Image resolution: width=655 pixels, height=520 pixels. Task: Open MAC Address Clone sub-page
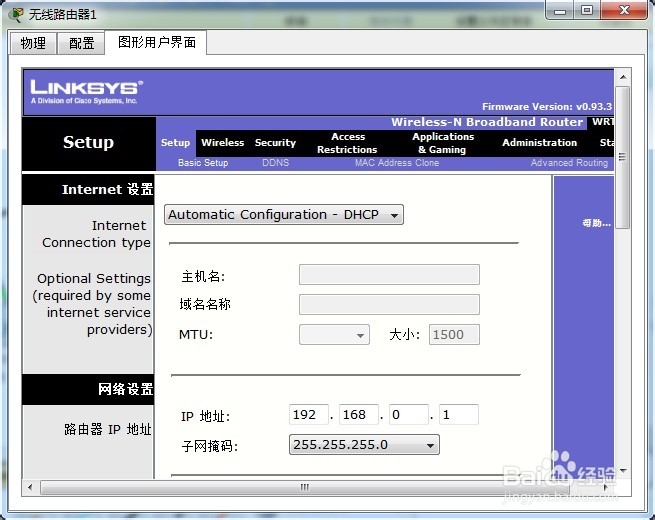click(397, 163)
